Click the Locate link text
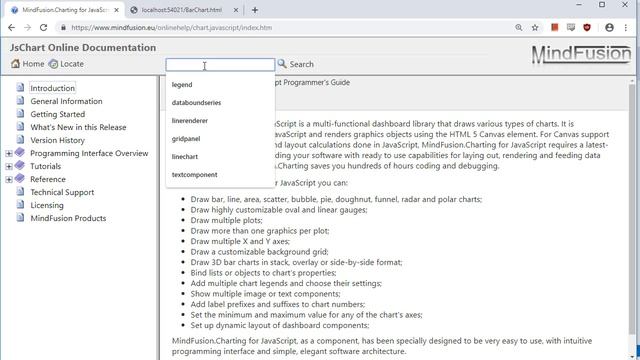 pos(72,64)
